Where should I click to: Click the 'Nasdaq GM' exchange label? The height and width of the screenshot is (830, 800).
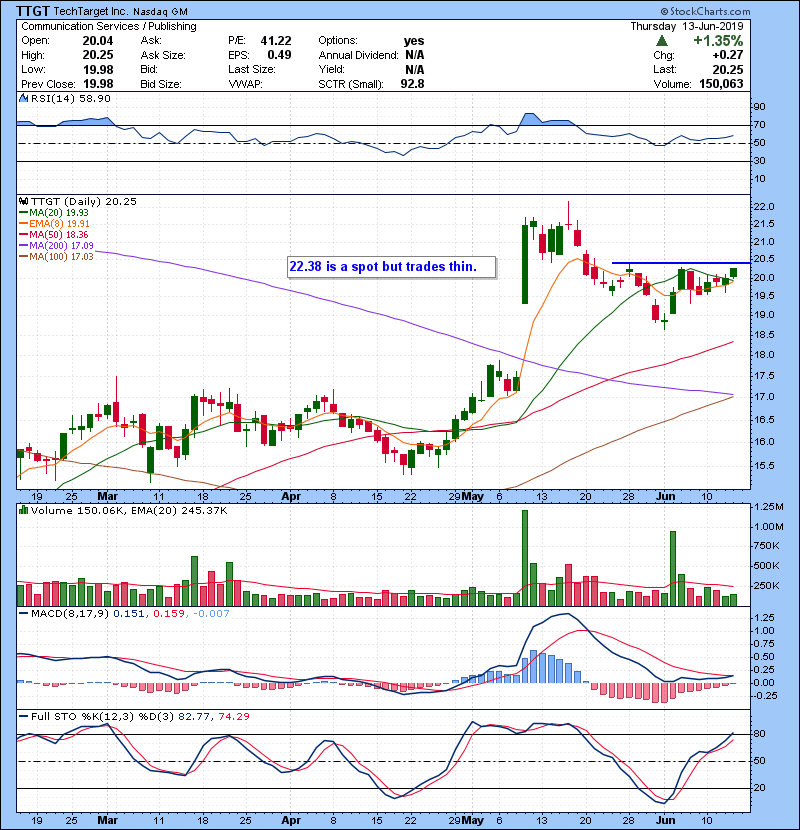click(160, 12)
